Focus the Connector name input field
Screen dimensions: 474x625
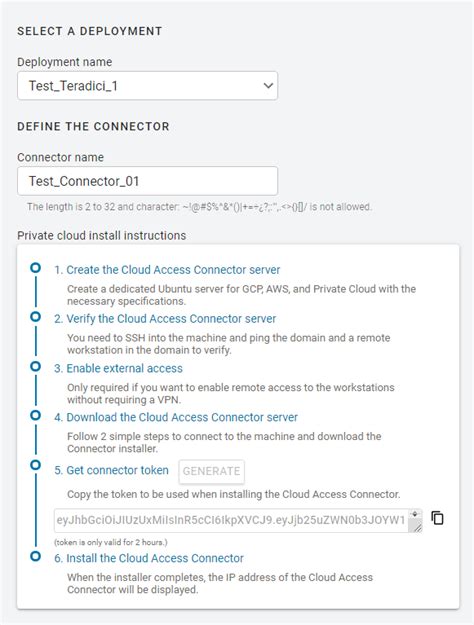[x=148, y=181]
